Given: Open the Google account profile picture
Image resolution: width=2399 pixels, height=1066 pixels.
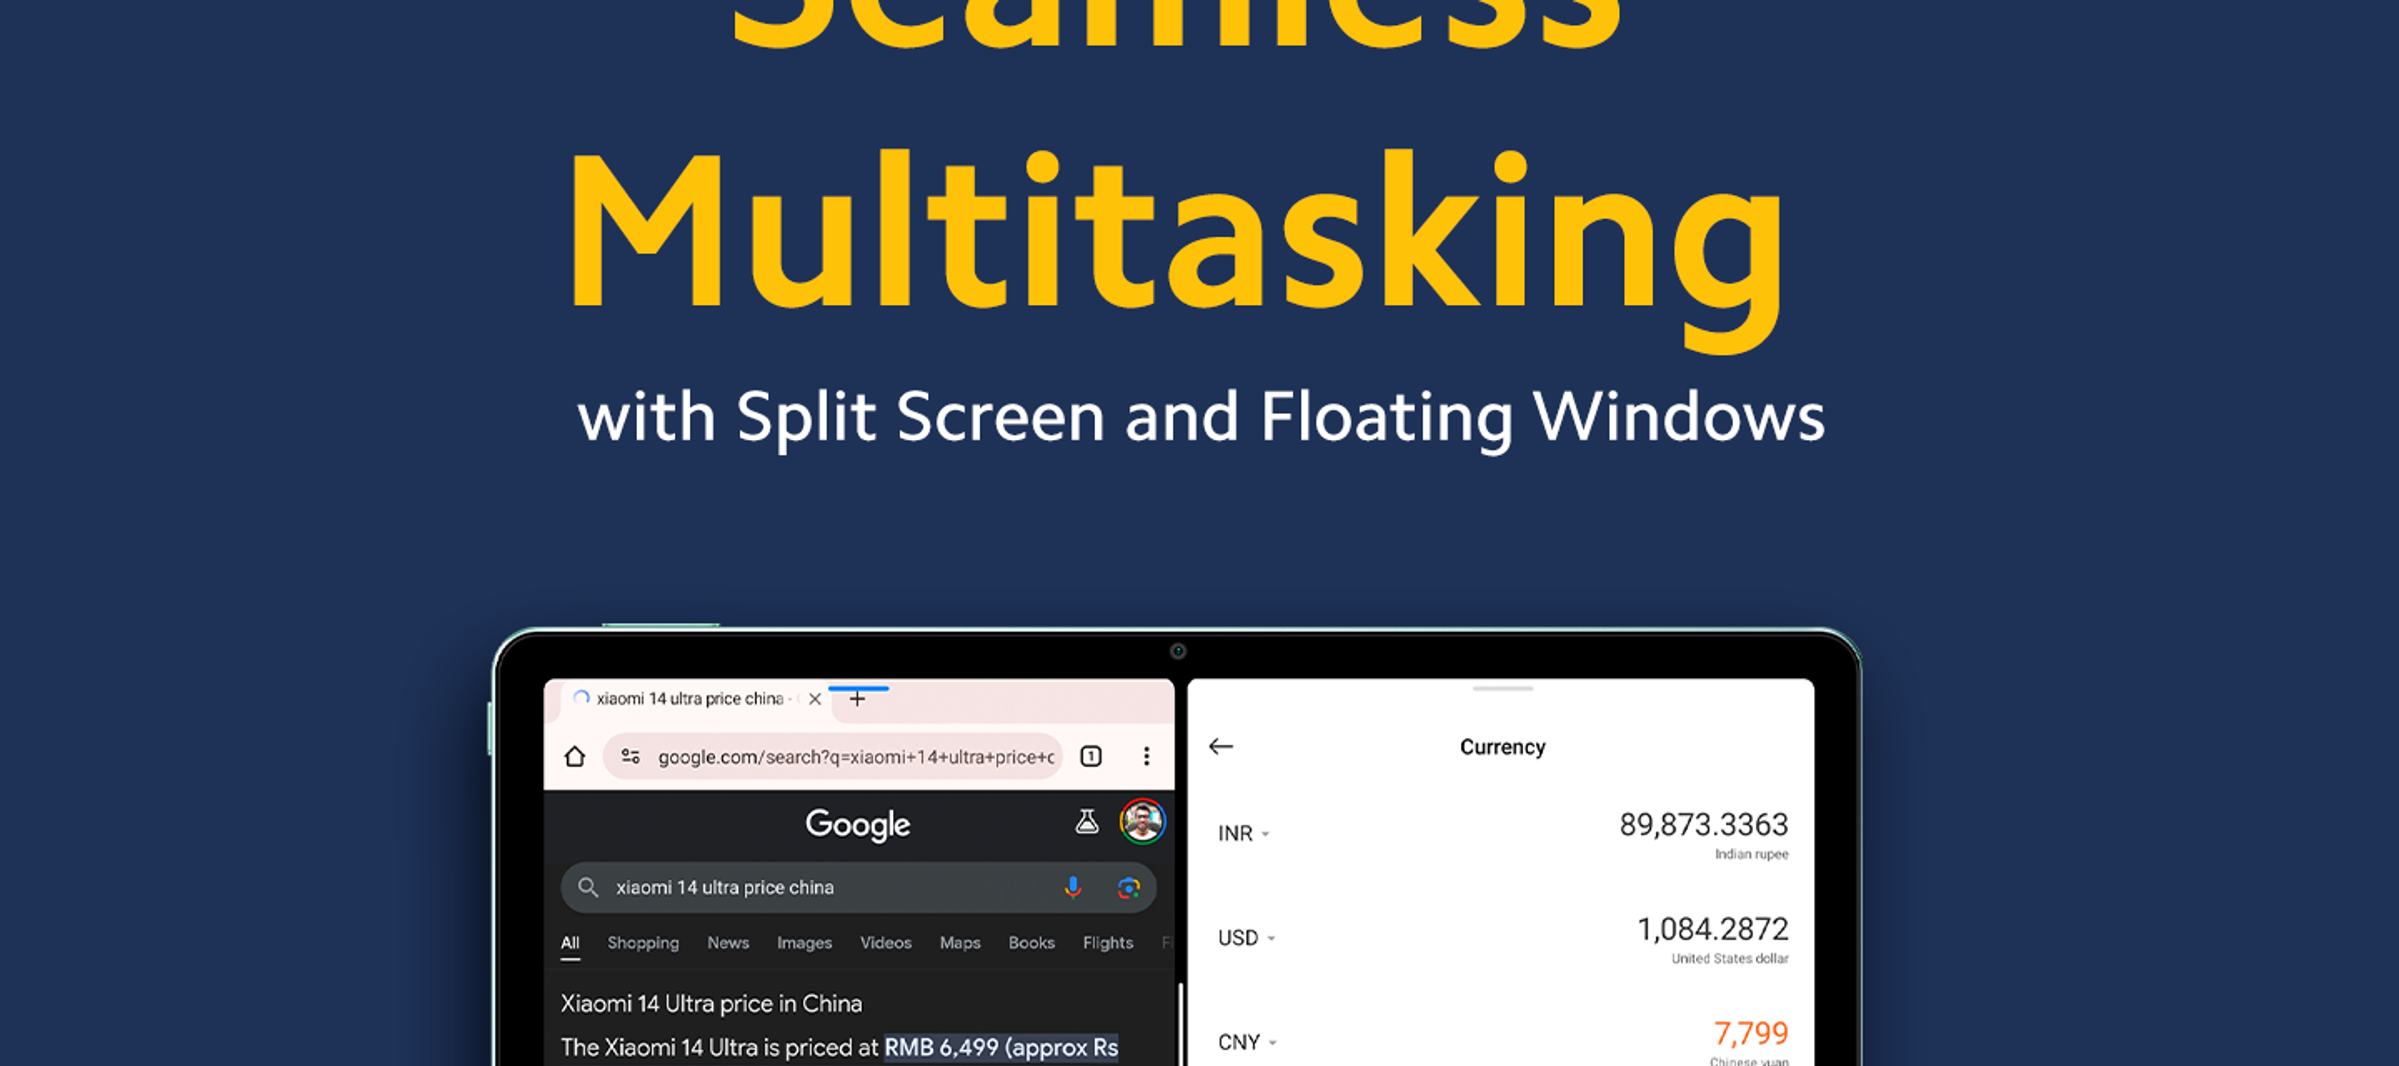Looking at the screenshot, I should click(x=1143, y=822).
